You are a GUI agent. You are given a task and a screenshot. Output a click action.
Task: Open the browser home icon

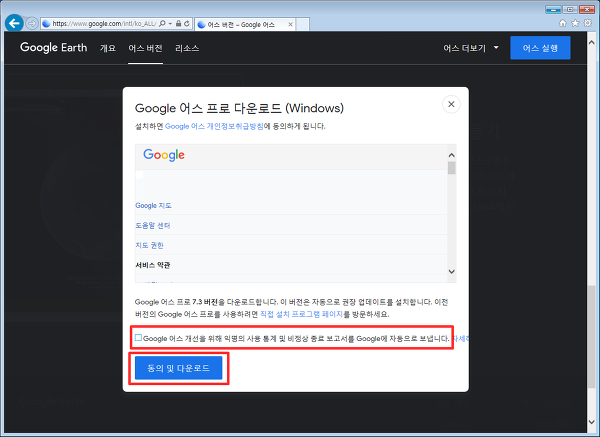pos(562,23)
